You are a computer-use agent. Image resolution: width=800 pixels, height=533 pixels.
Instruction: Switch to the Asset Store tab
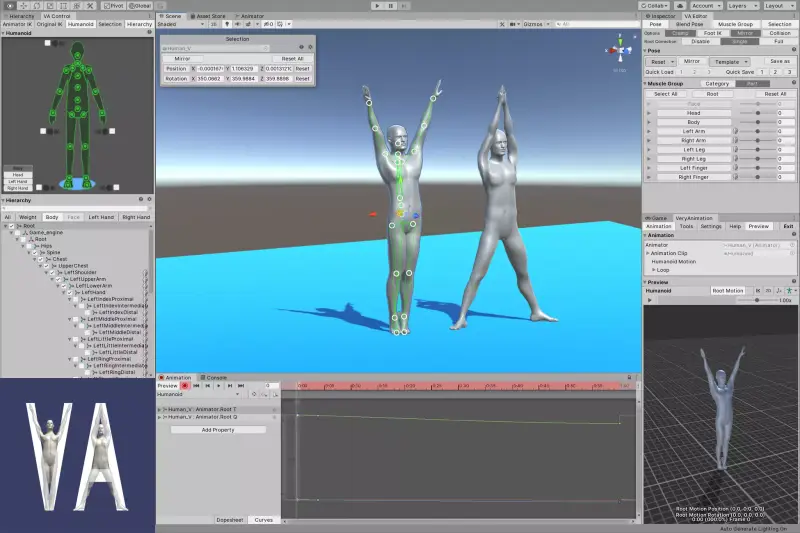[x=208, y=16]
